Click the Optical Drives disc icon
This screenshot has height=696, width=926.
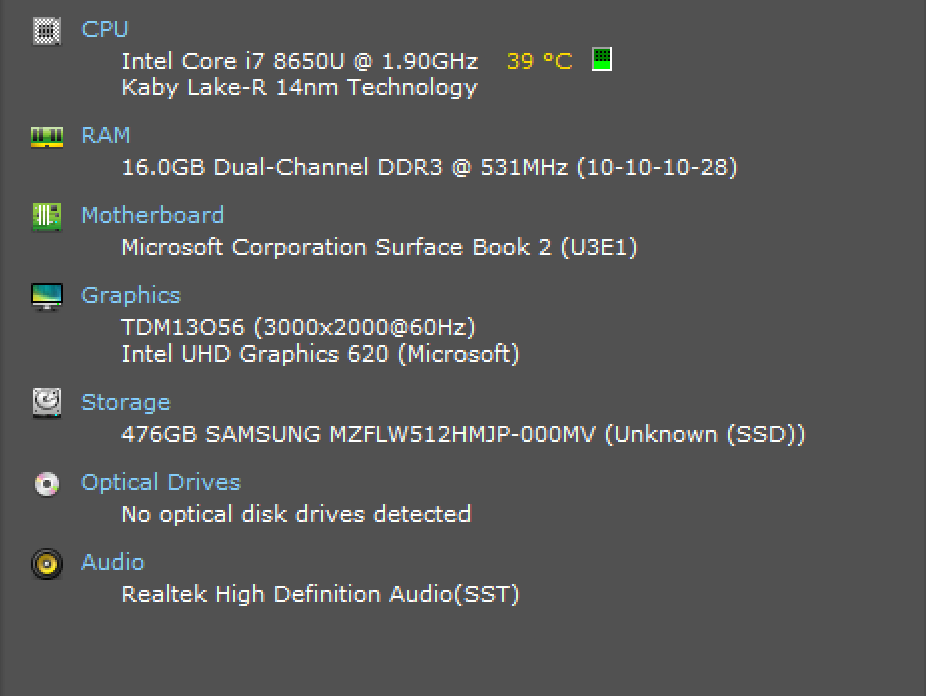(x=47, y=484)
